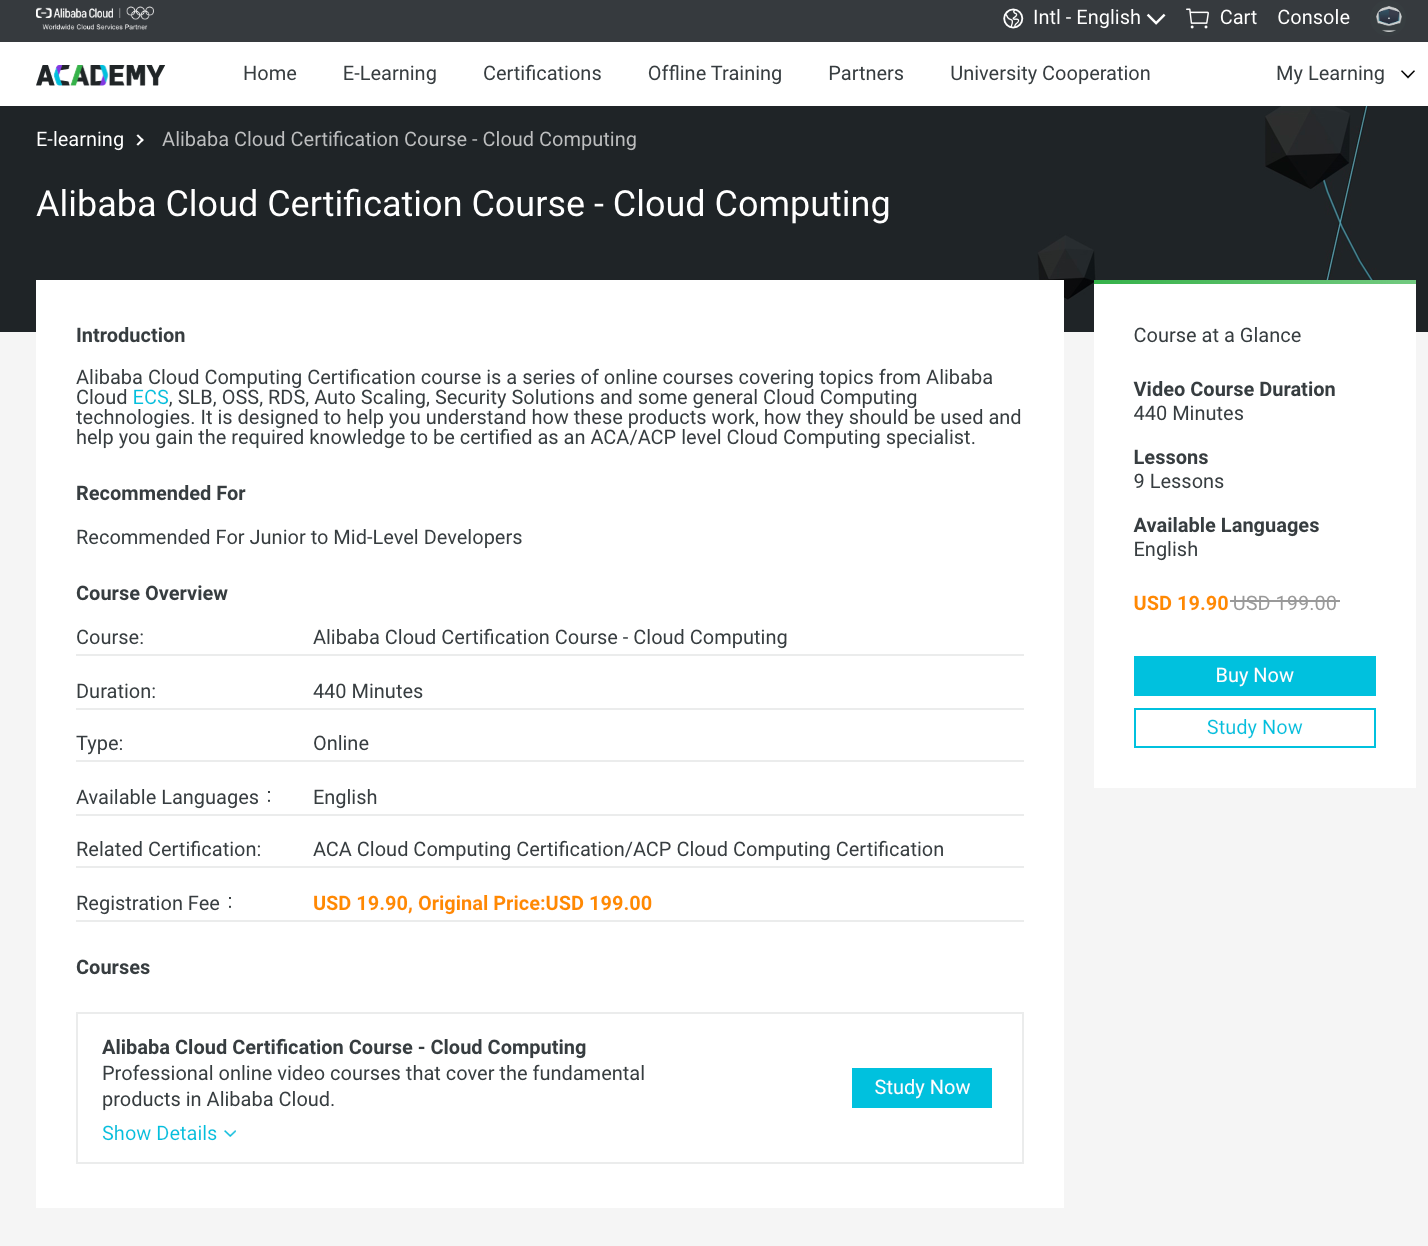
Task: Click the sidebar Lessons label
Action: 1171,457
